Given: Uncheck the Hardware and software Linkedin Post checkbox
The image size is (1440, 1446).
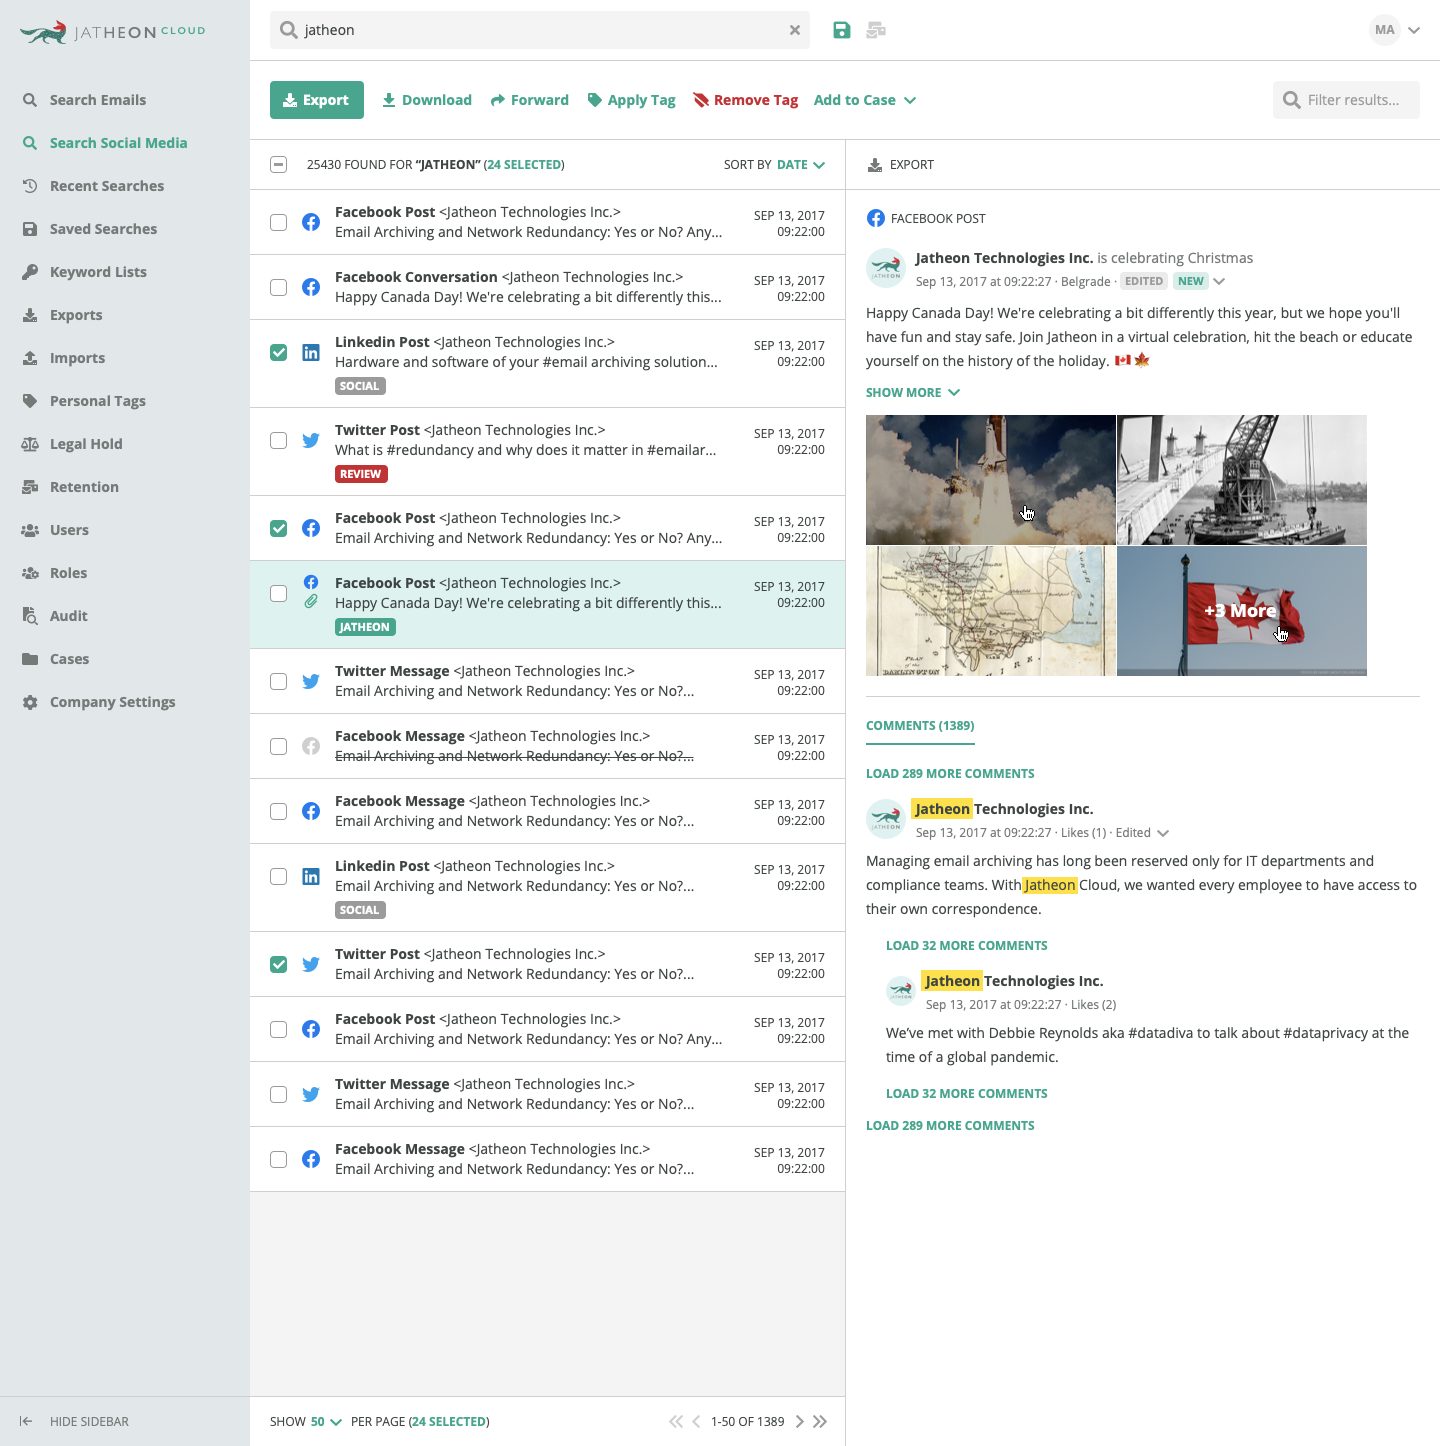Looking at the screenshot, I should [x=279, y=352].
